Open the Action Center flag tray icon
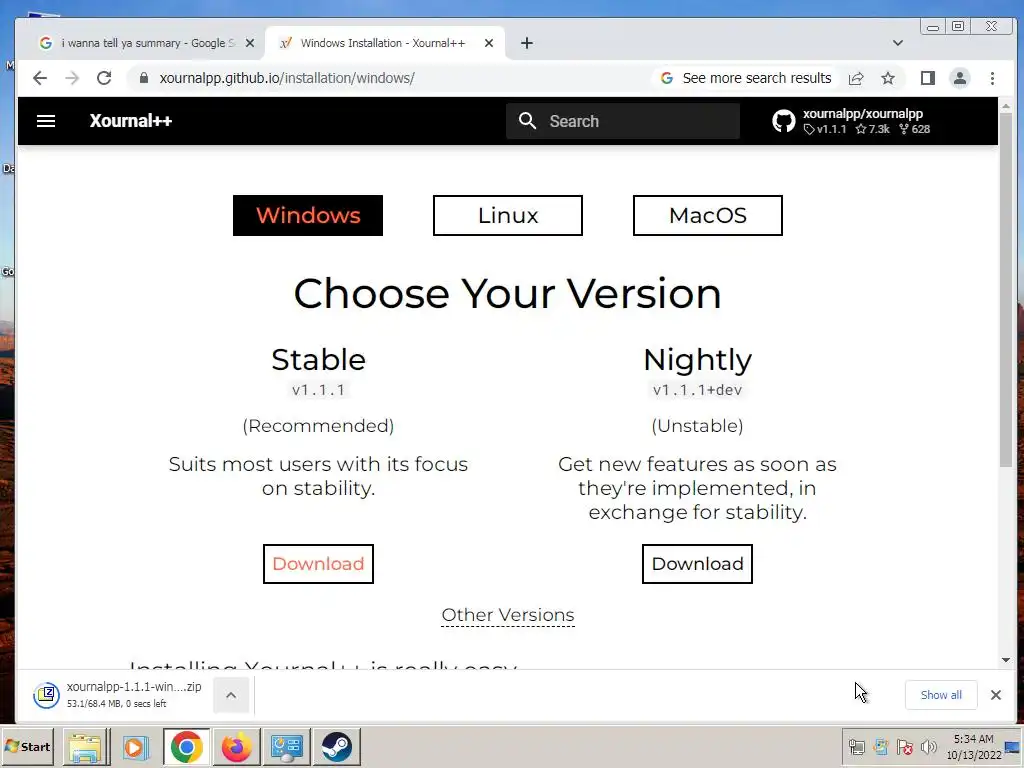This screenshot has width=1024, height=768. pos(904,746)
